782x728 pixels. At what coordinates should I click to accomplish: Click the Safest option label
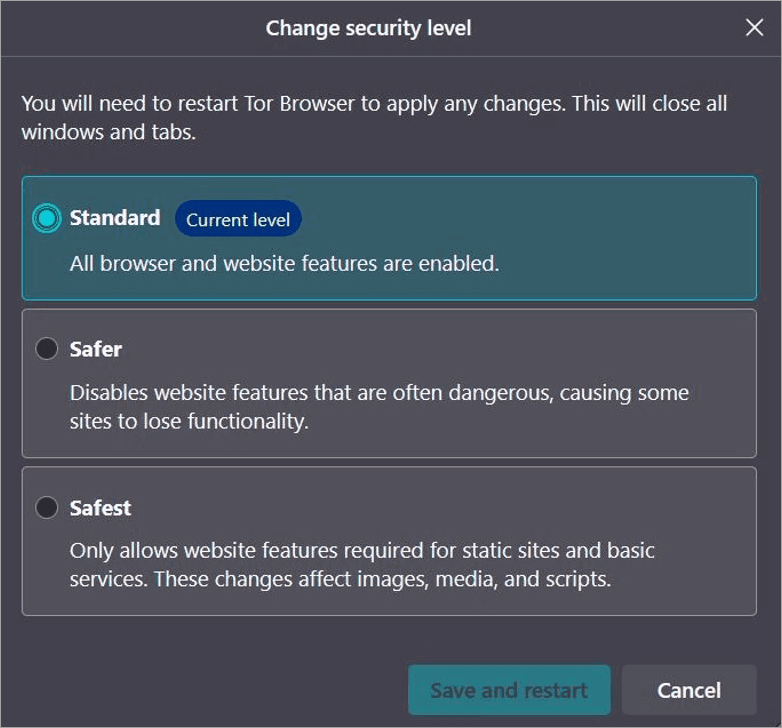[x=100, y=508]
